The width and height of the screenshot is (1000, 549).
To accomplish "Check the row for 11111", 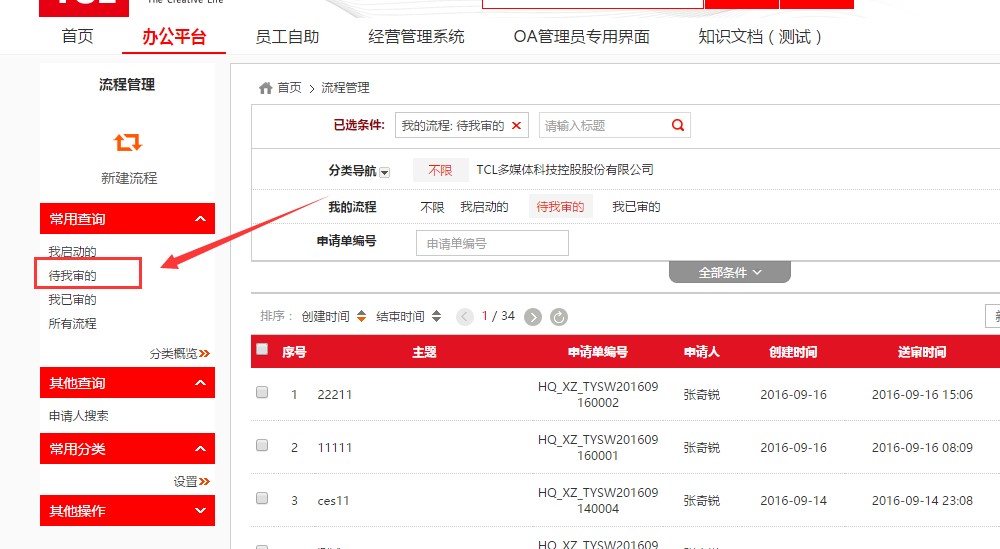I will click(262, 446).
